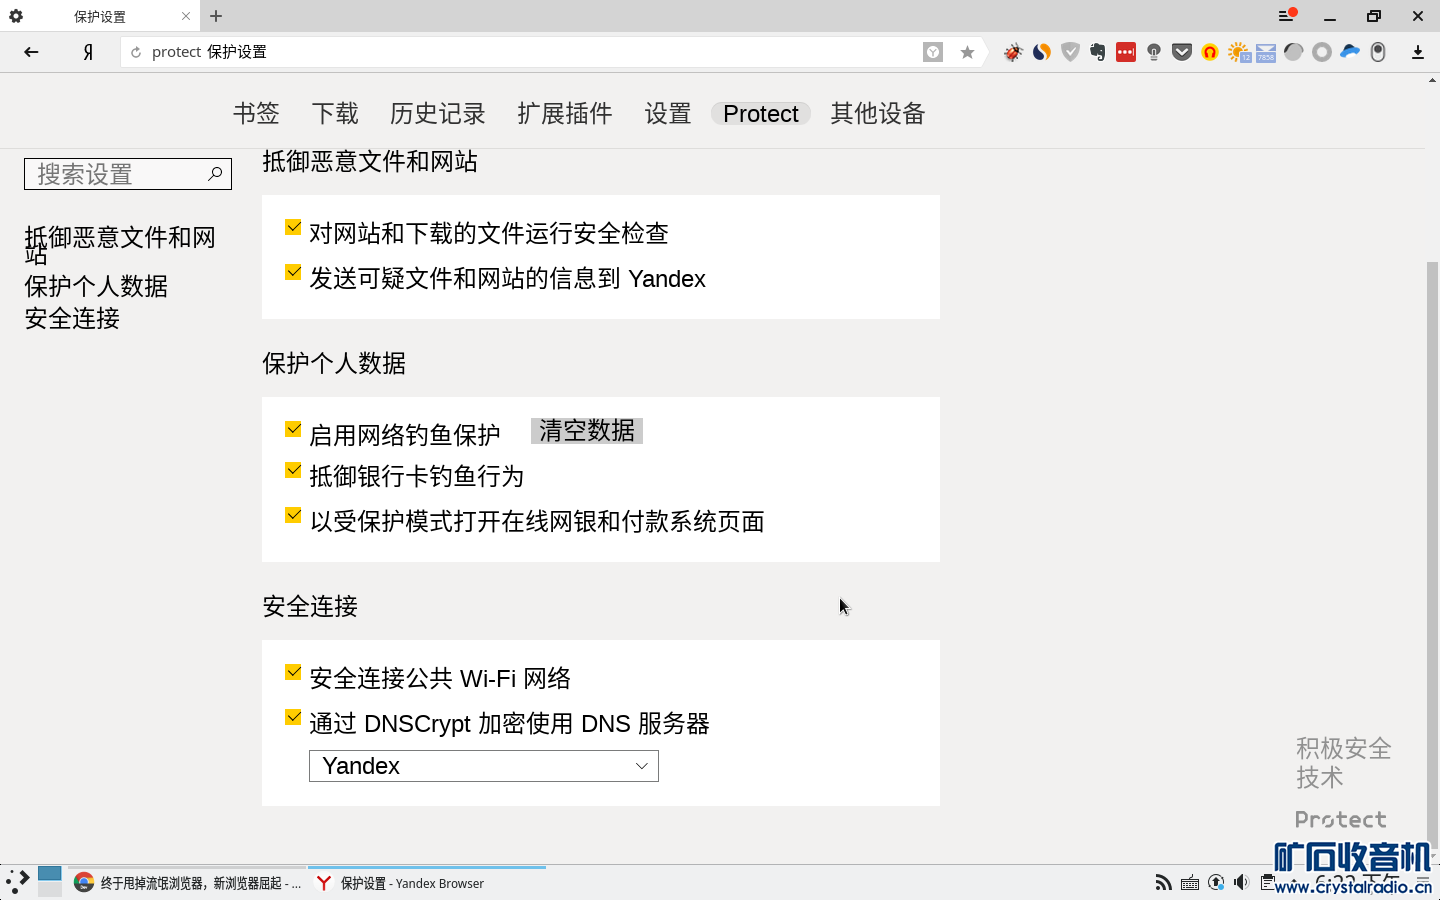Bookmark page with the star icon

point(967,52)
